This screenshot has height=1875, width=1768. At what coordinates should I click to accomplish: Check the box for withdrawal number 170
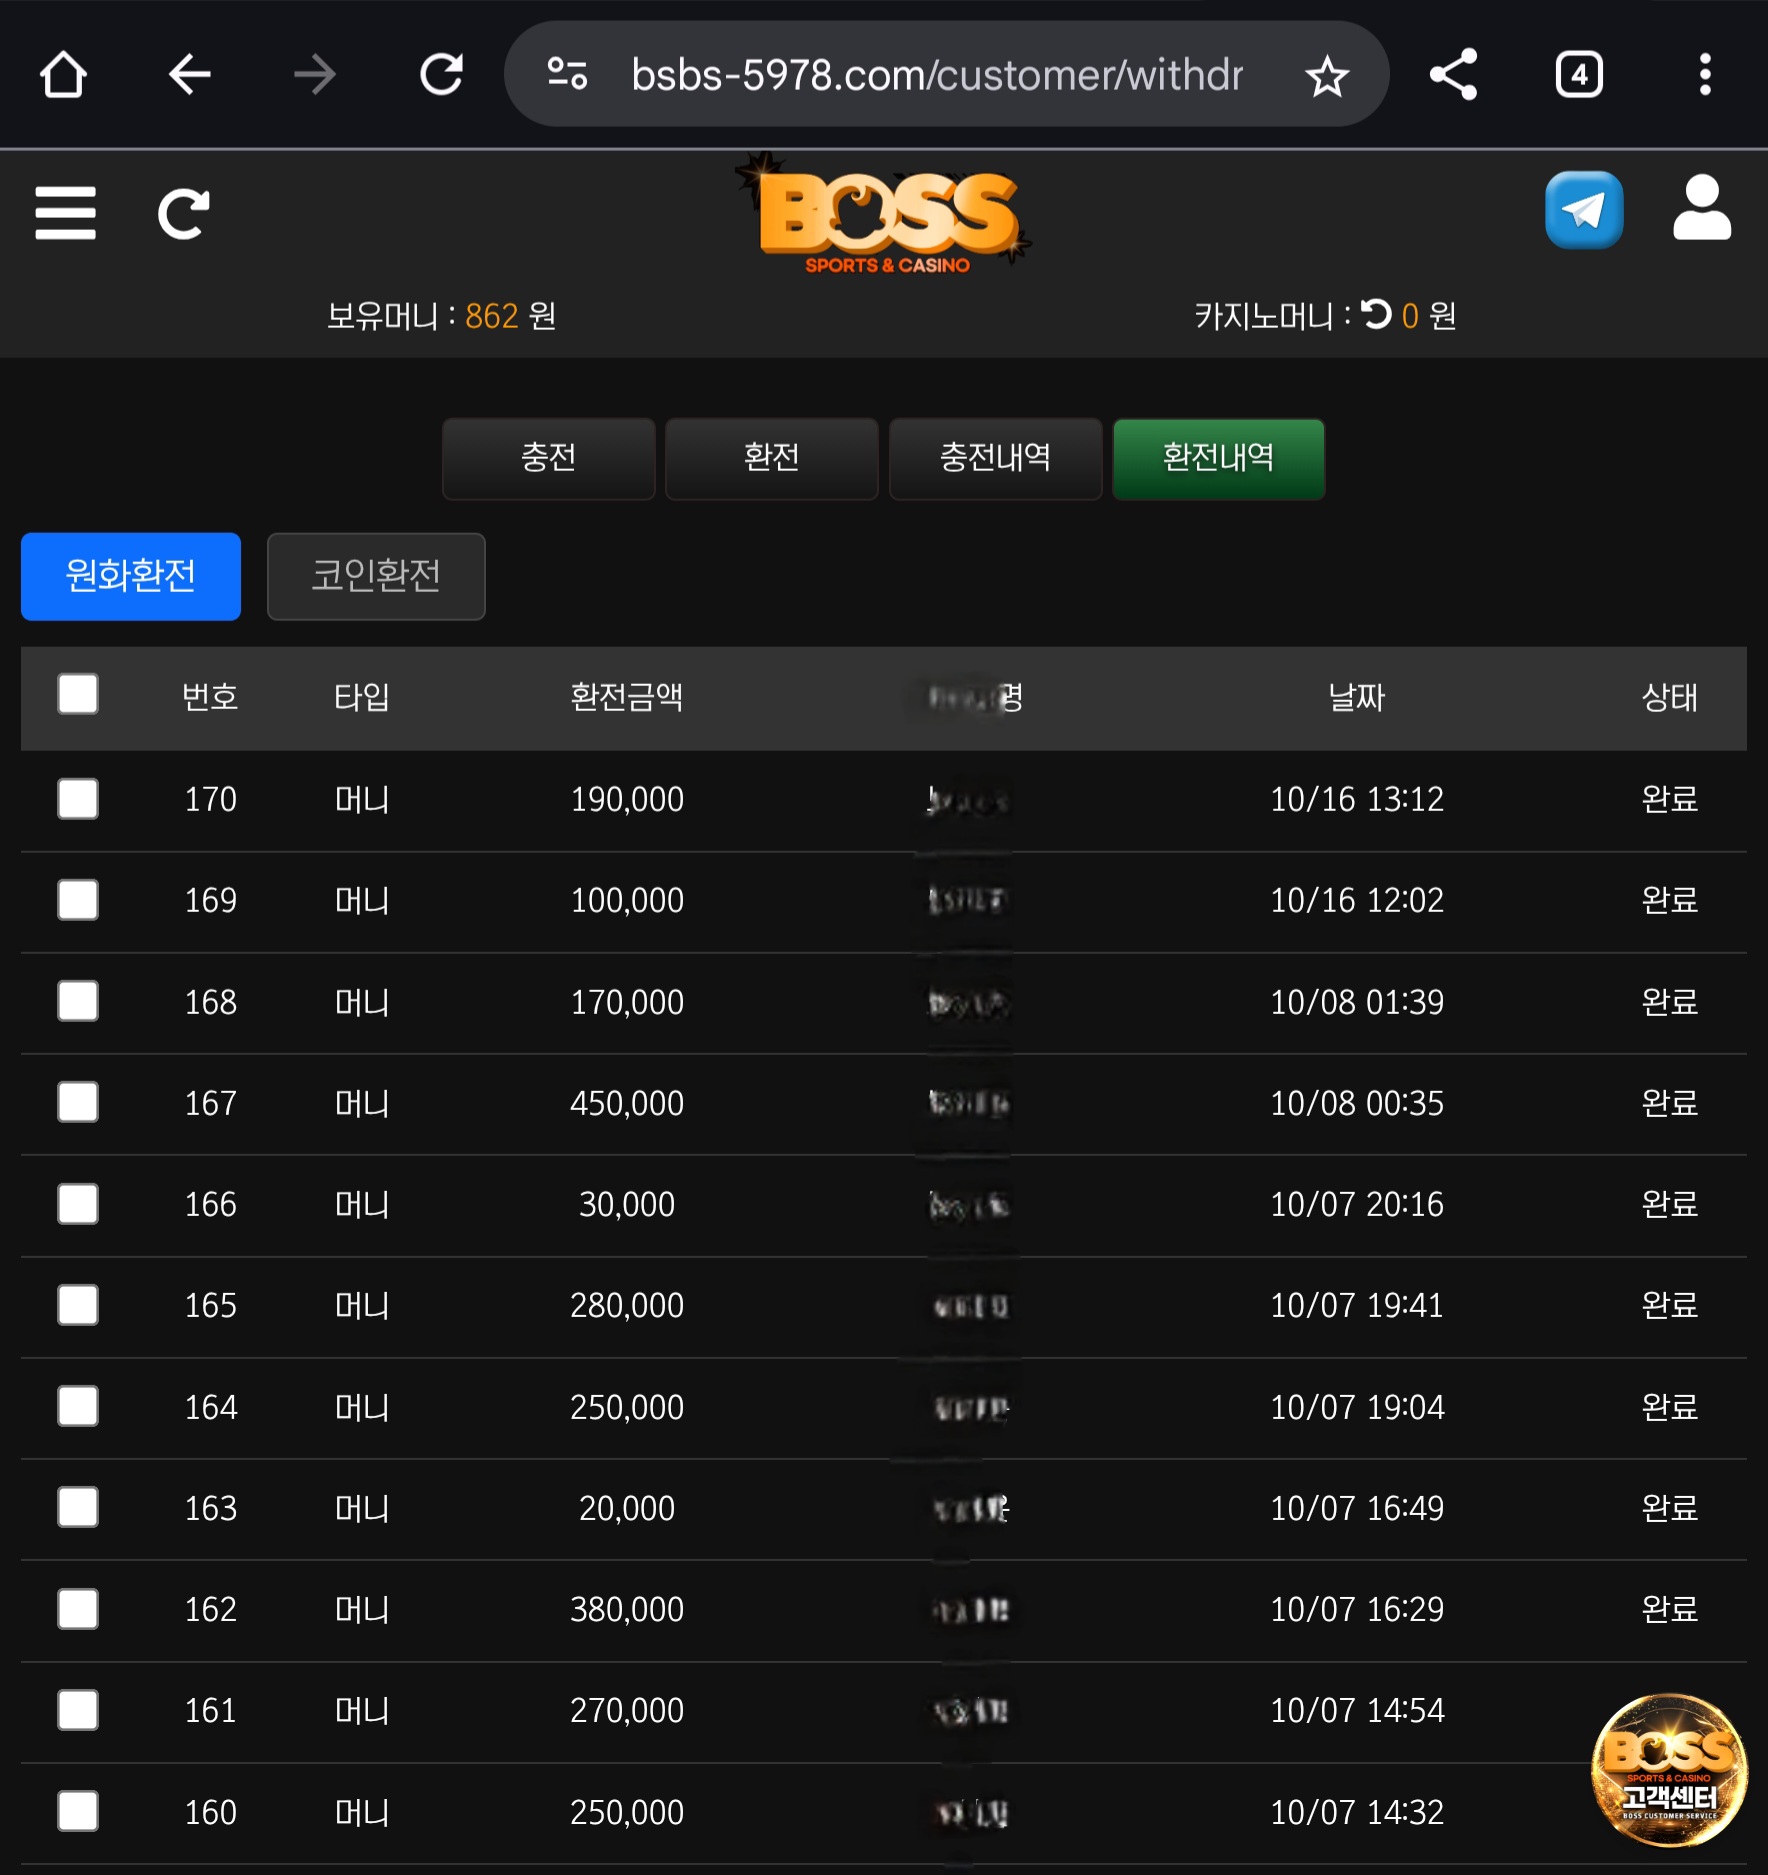[x=78, y=799]
